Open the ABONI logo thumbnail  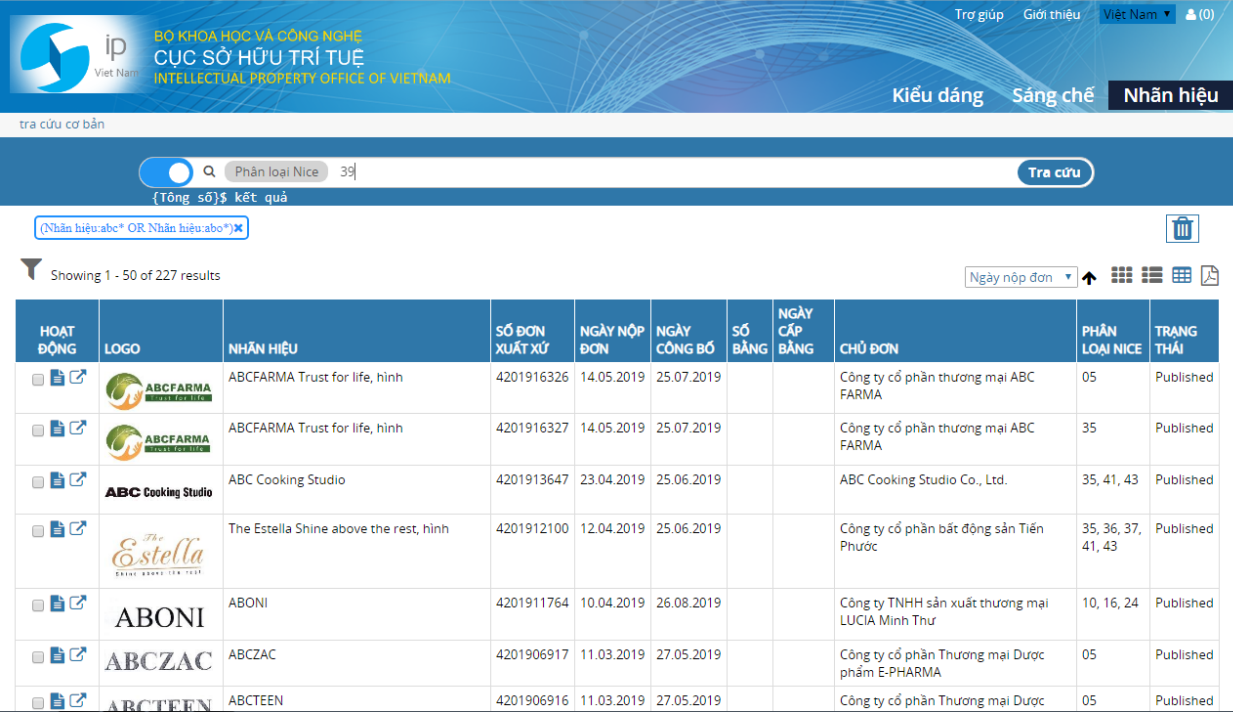[159, 617]
